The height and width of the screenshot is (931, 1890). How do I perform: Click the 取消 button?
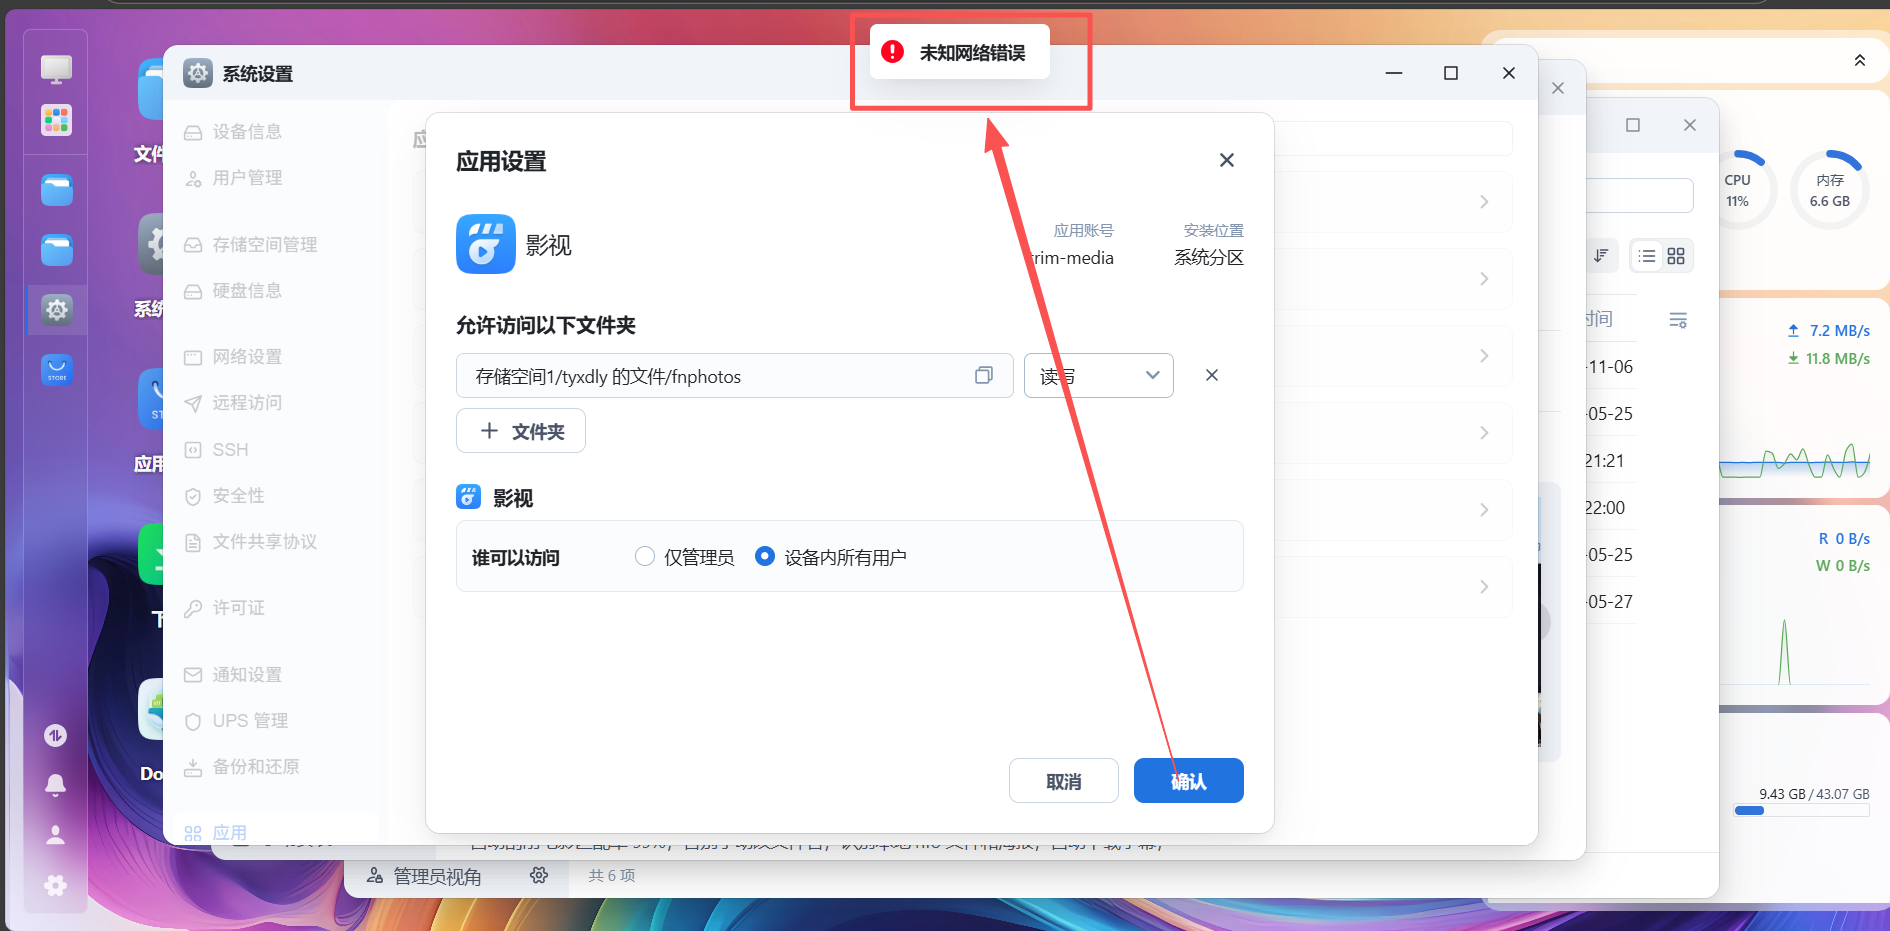(x=1064, y=780)
